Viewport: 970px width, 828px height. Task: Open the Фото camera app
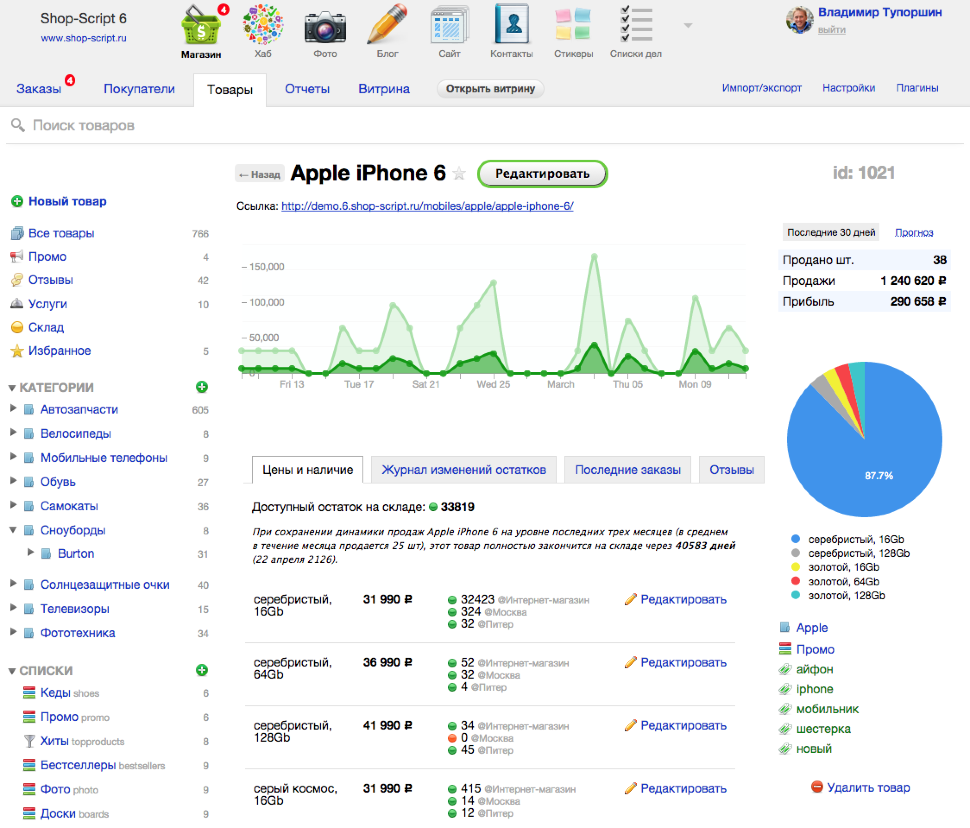[x=325, y=31]
